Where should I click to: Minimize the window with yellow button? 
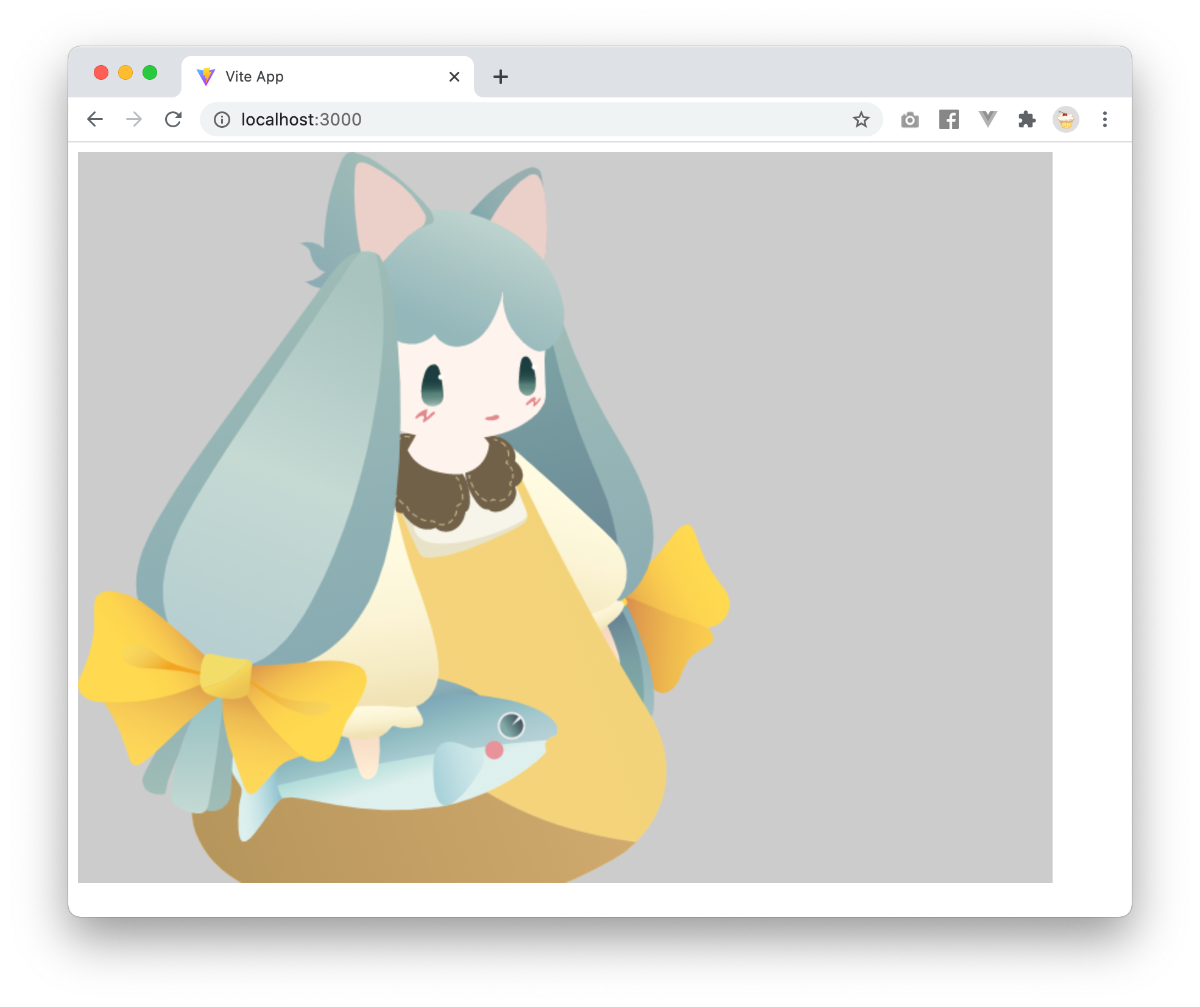(125, 72)
